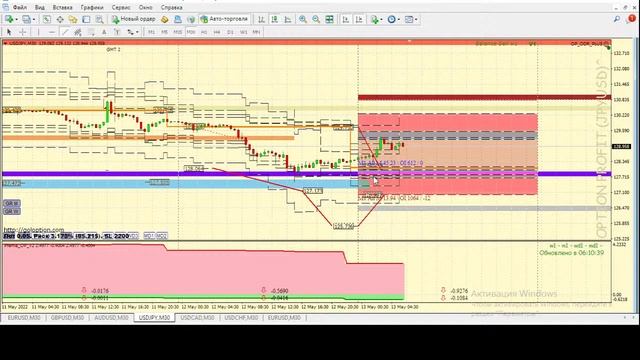Expand the profiles dropdown arrow
Screen dimensions: 640x360
[x=34, y=19]
